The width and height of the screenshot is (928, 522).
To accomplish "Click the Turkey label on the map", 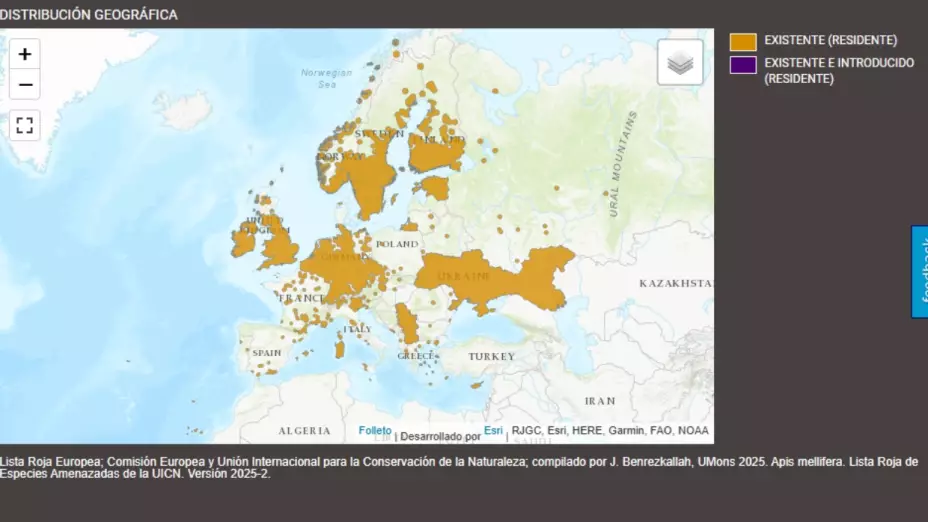I will [491, 356].
